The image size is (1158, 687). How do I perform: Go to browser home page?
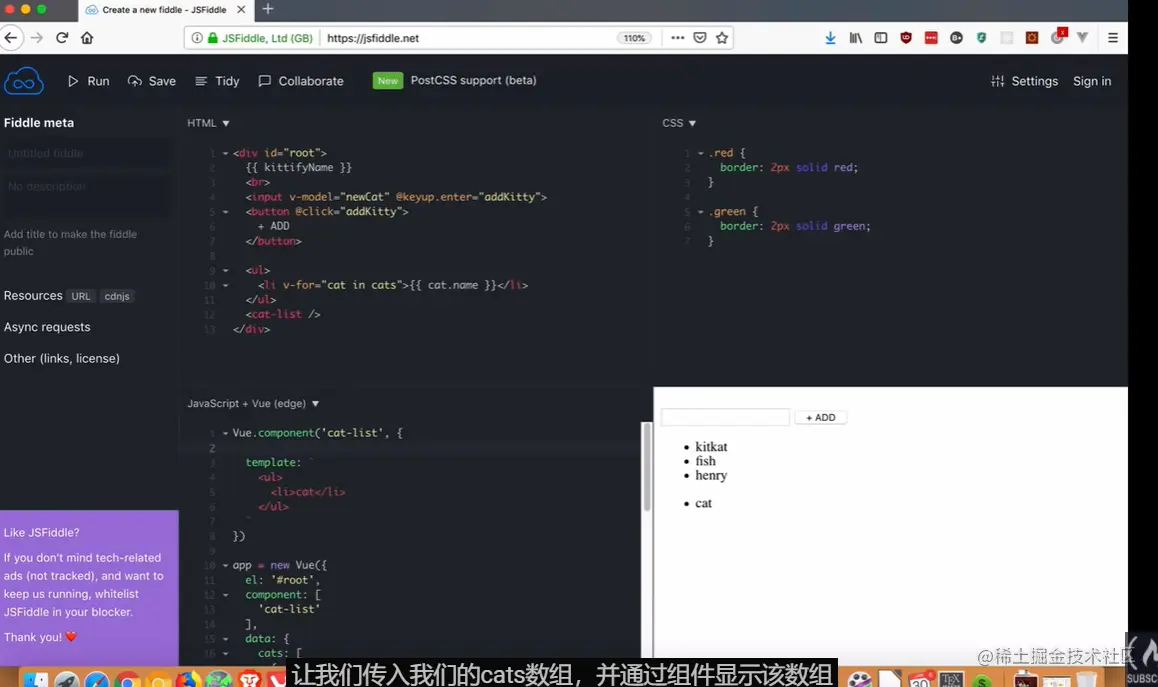point(87,38)
